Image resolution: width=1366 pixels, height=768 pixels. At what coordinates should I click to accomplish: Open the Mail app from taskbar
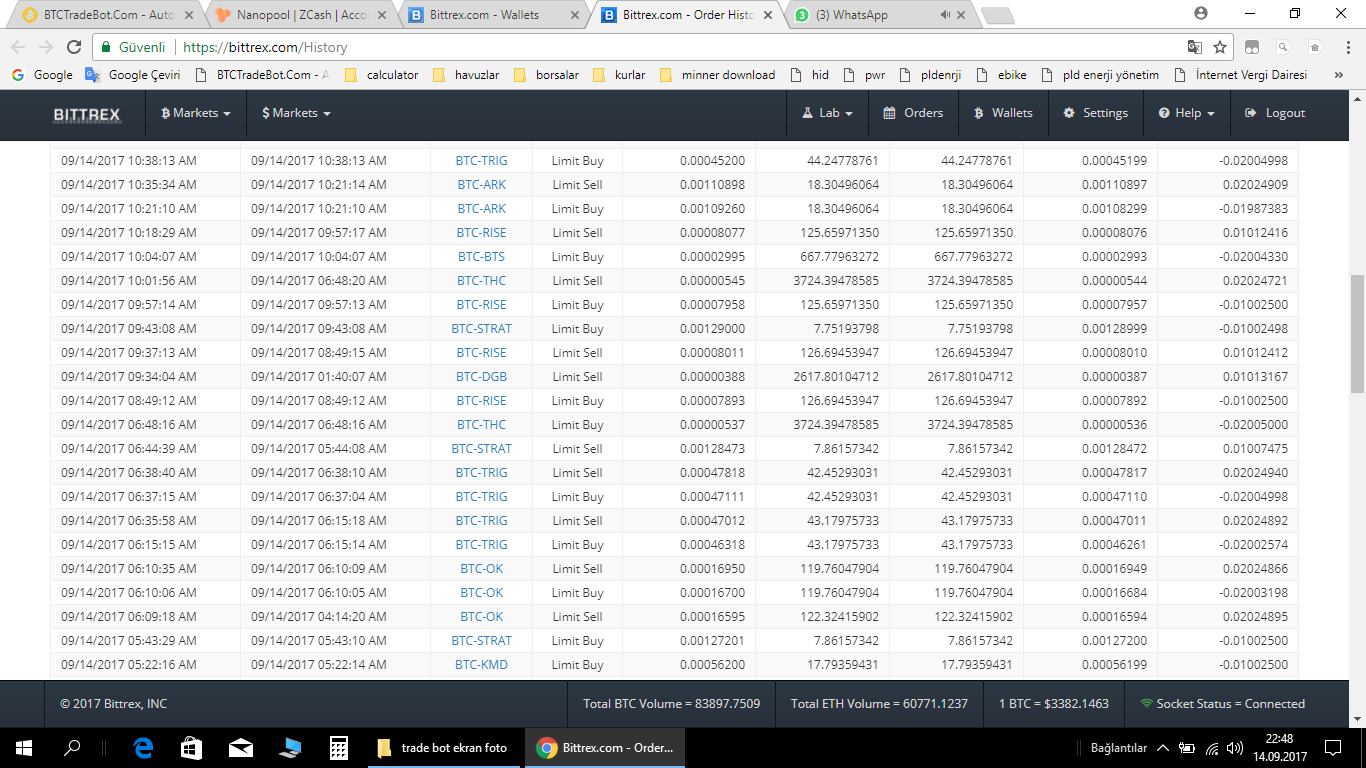(240, 747)
